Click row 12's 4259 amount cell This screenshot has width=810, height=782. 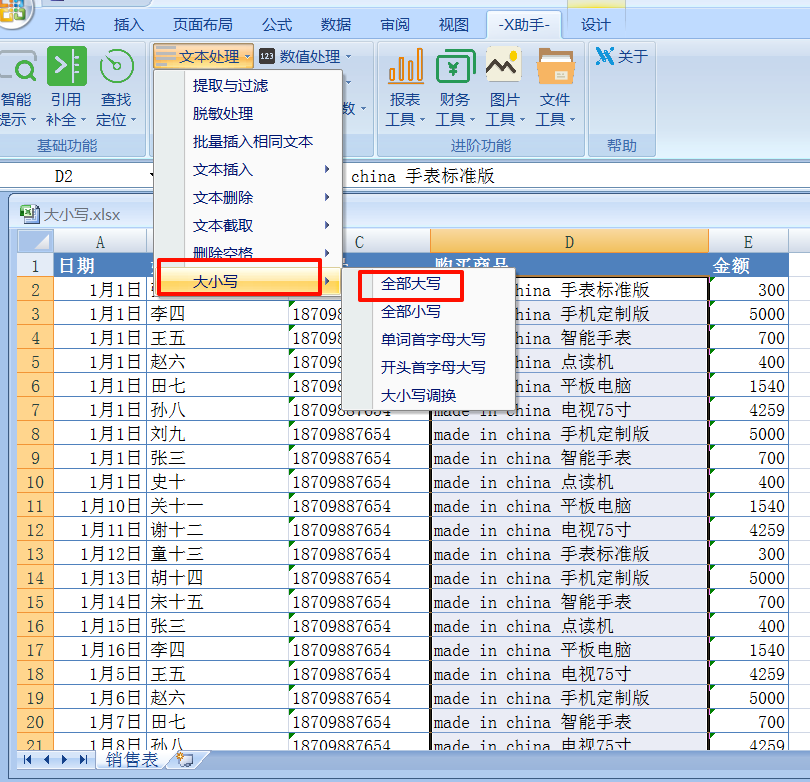click(749, 530)
